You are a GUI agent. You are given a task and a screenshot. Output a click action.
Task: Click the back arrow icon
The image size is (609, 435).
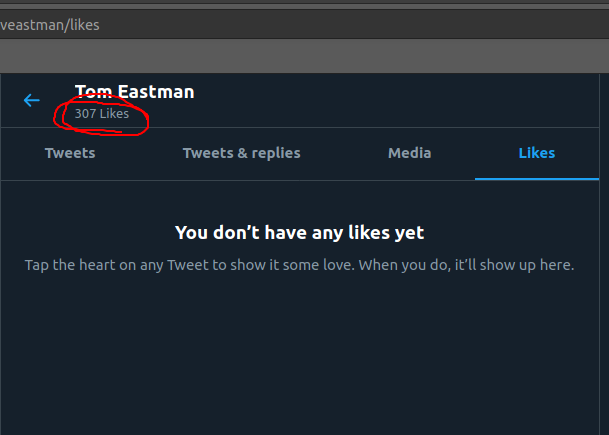point(32,100)
